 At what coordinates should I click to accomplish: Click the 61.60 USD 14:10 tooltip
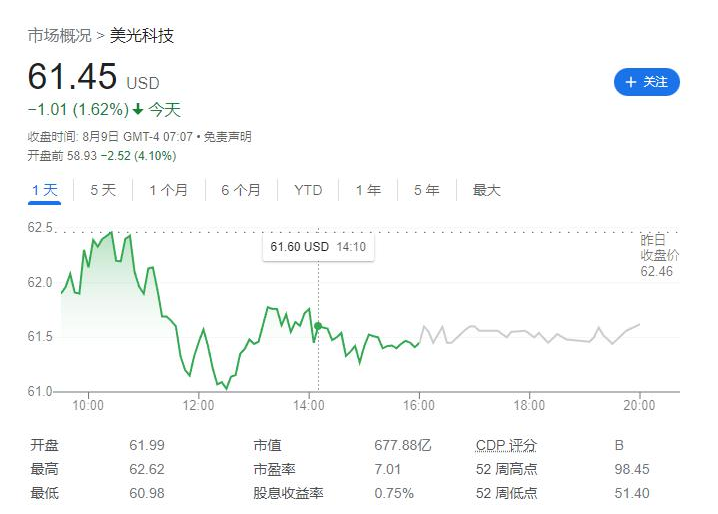[x=318, y=247]
